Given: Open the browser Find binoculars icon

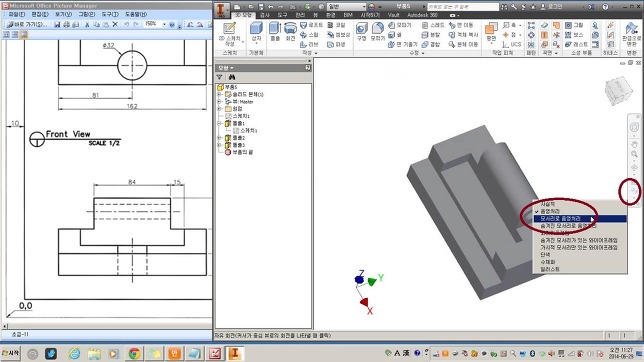Looking at the screenshot, I should point(232,77).
